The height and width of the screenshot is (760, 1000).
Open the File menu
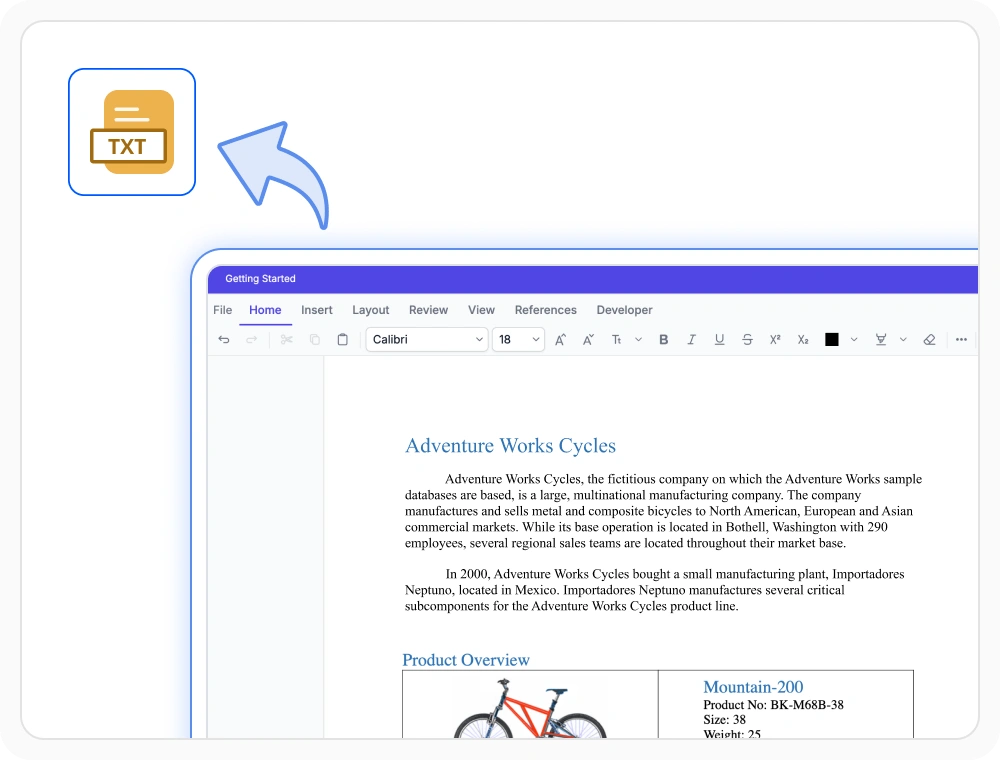(x=223, y=310)
